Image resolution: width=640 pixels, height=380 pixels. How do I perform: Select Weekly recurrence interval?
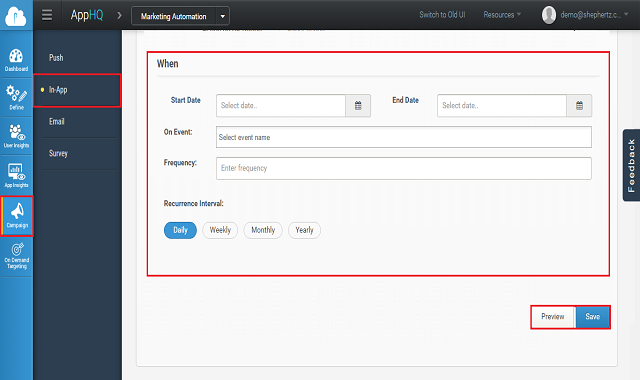[x=220, y=230]
